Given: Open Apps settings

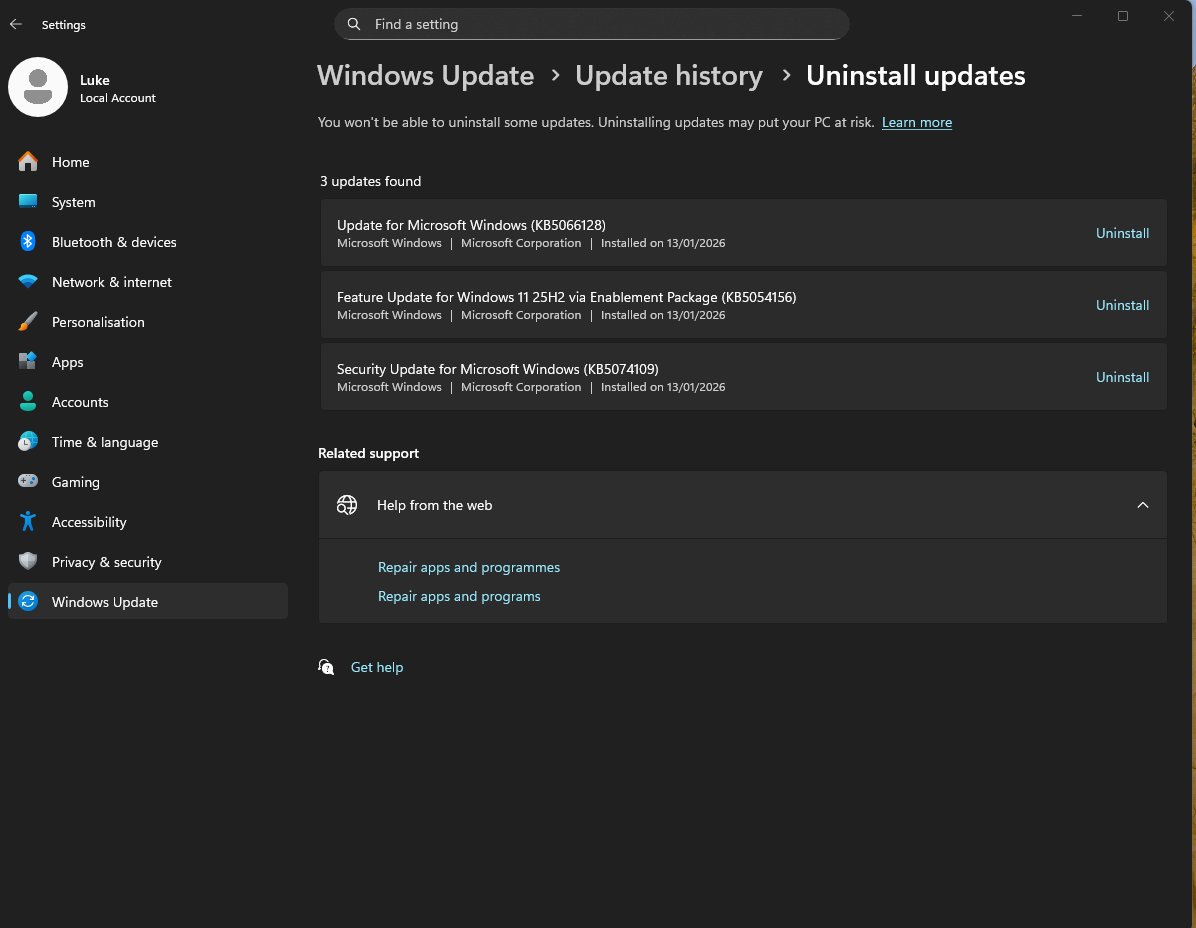Looking at the screenshot, I should 67,362.
